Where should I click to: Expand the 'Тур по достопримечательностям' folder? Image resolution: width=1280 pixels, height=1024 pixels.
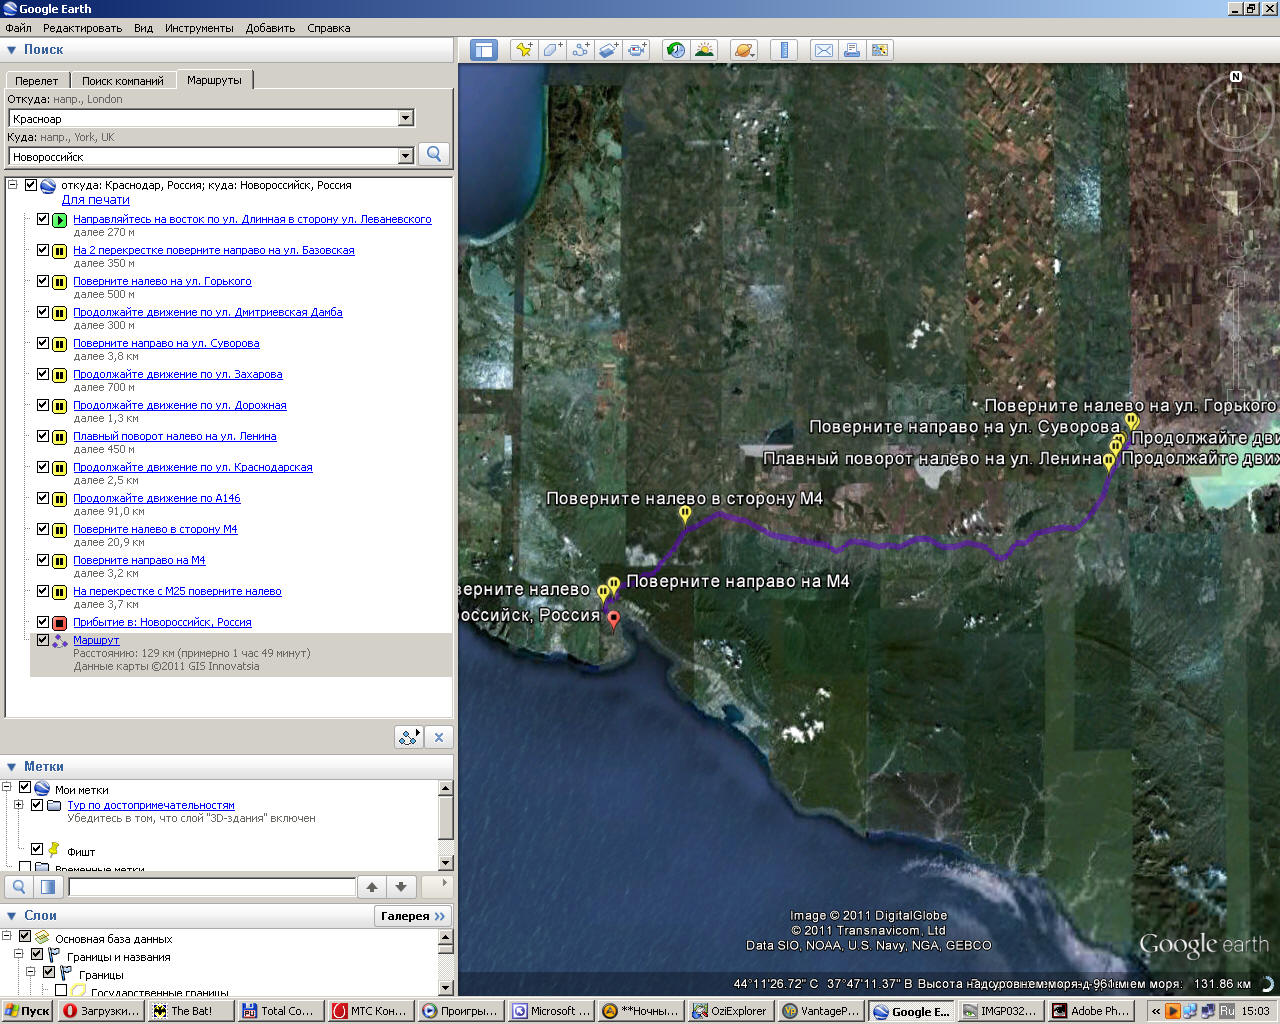click(19, 805)
